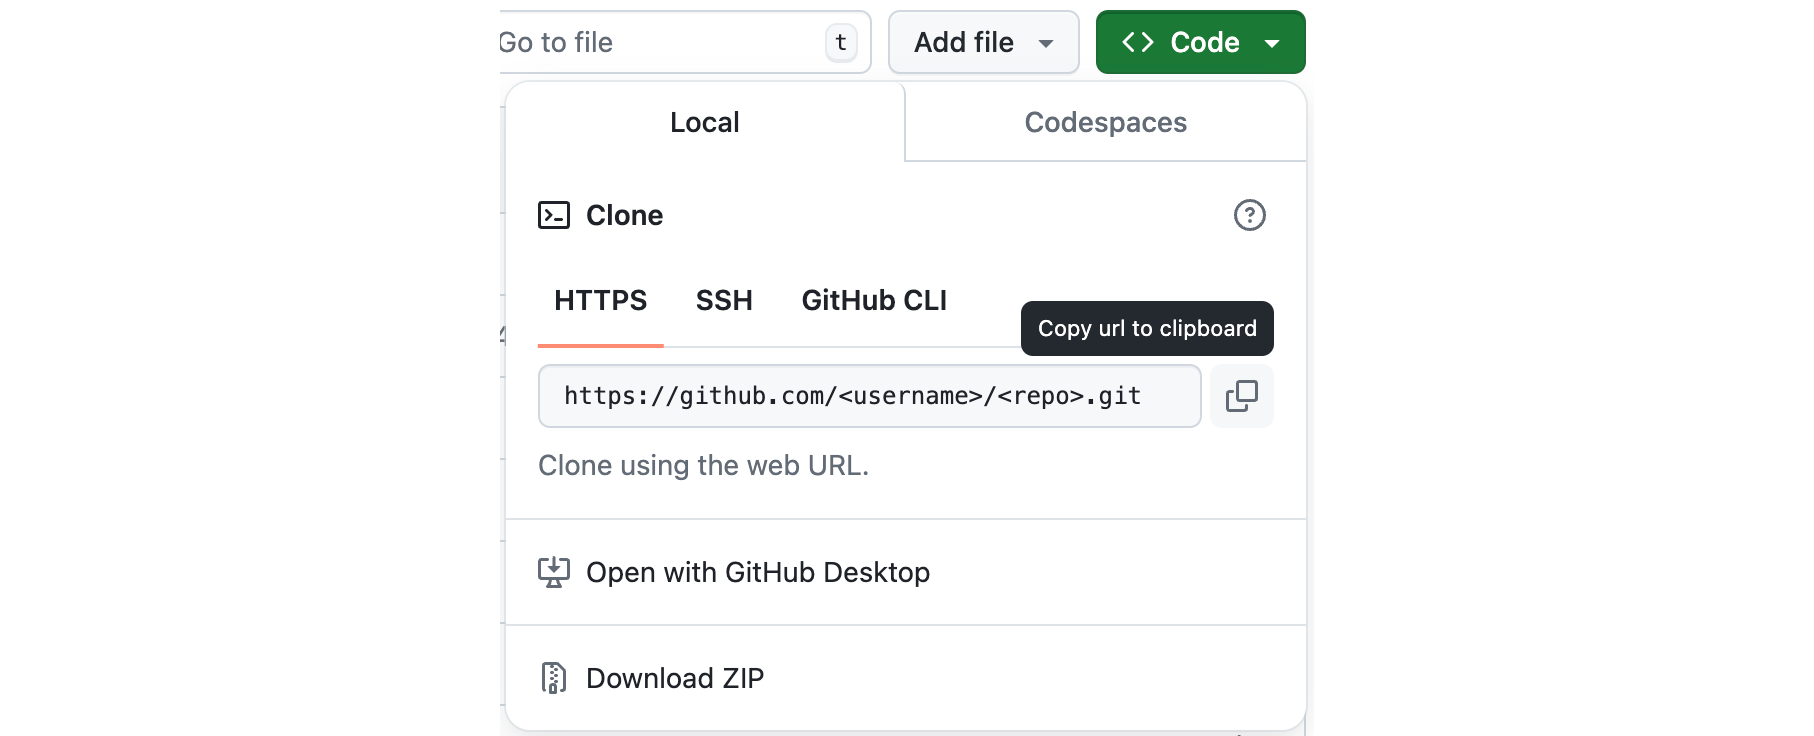Collapse the green Code dropdown caret
The height and width of the screenshot is (736, 1814).
(1272, 43)
